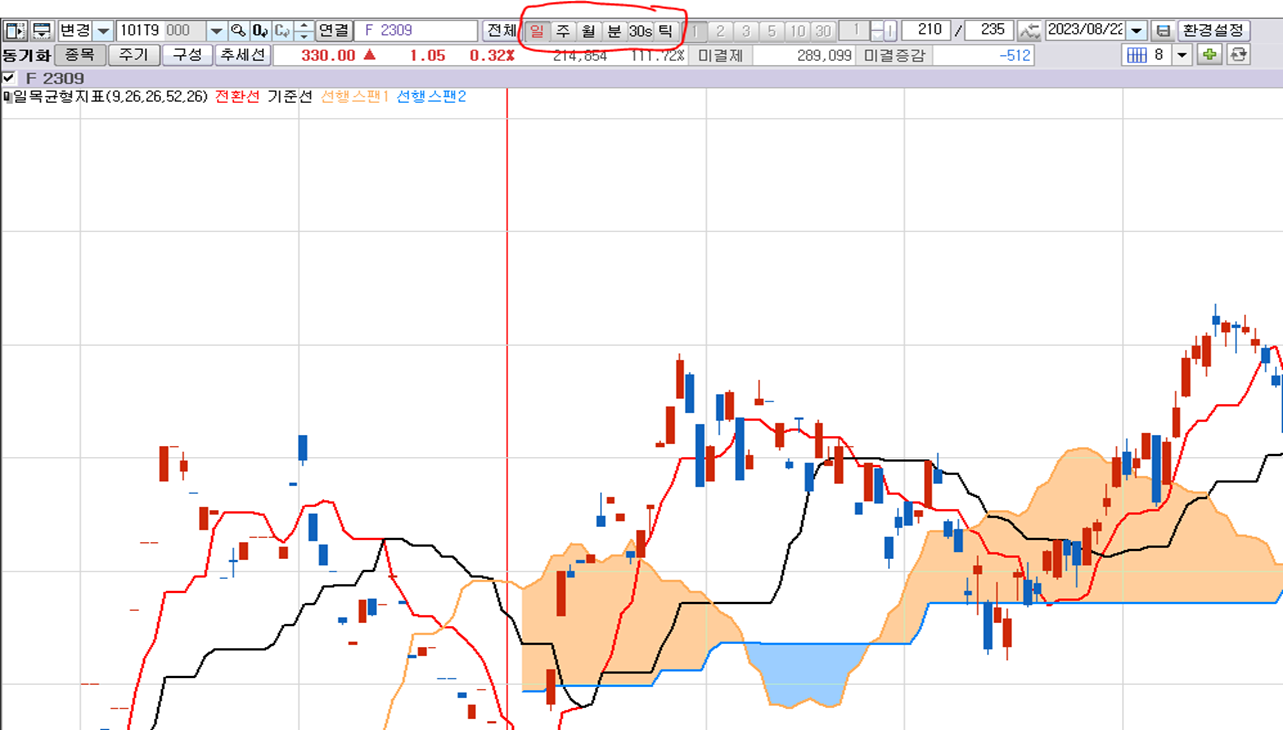Choose the interval preset 30 button
Screen dimensions: 1283x730
822,31
